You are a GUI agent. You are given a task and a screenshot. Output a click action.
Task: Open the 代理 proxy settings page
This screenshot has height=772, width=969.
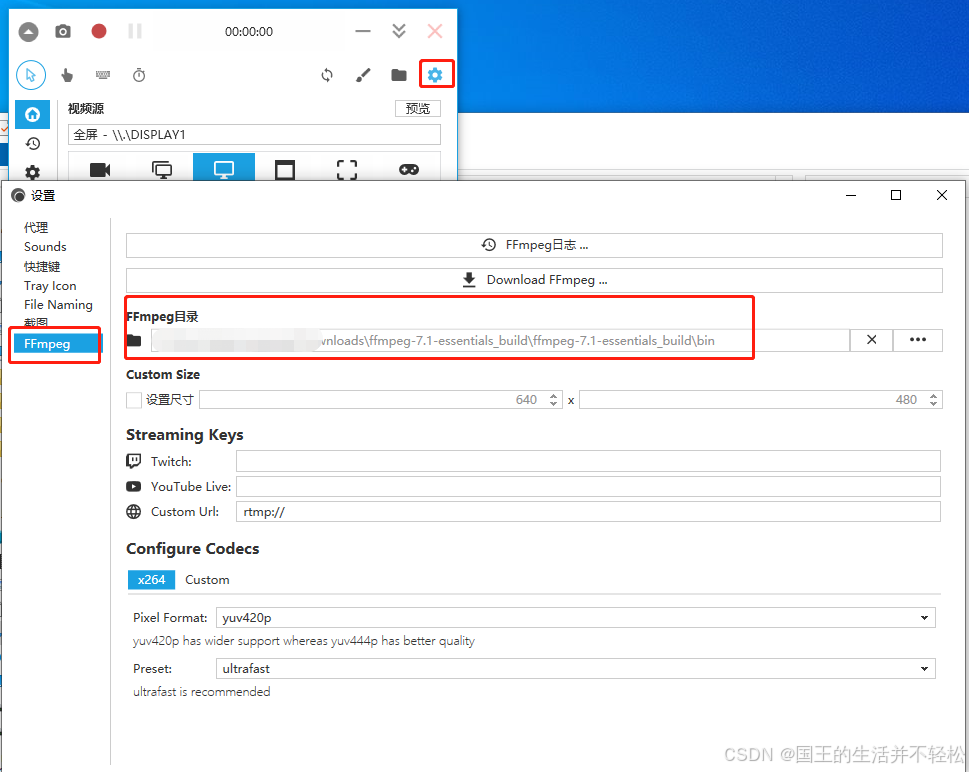(36, 227)
